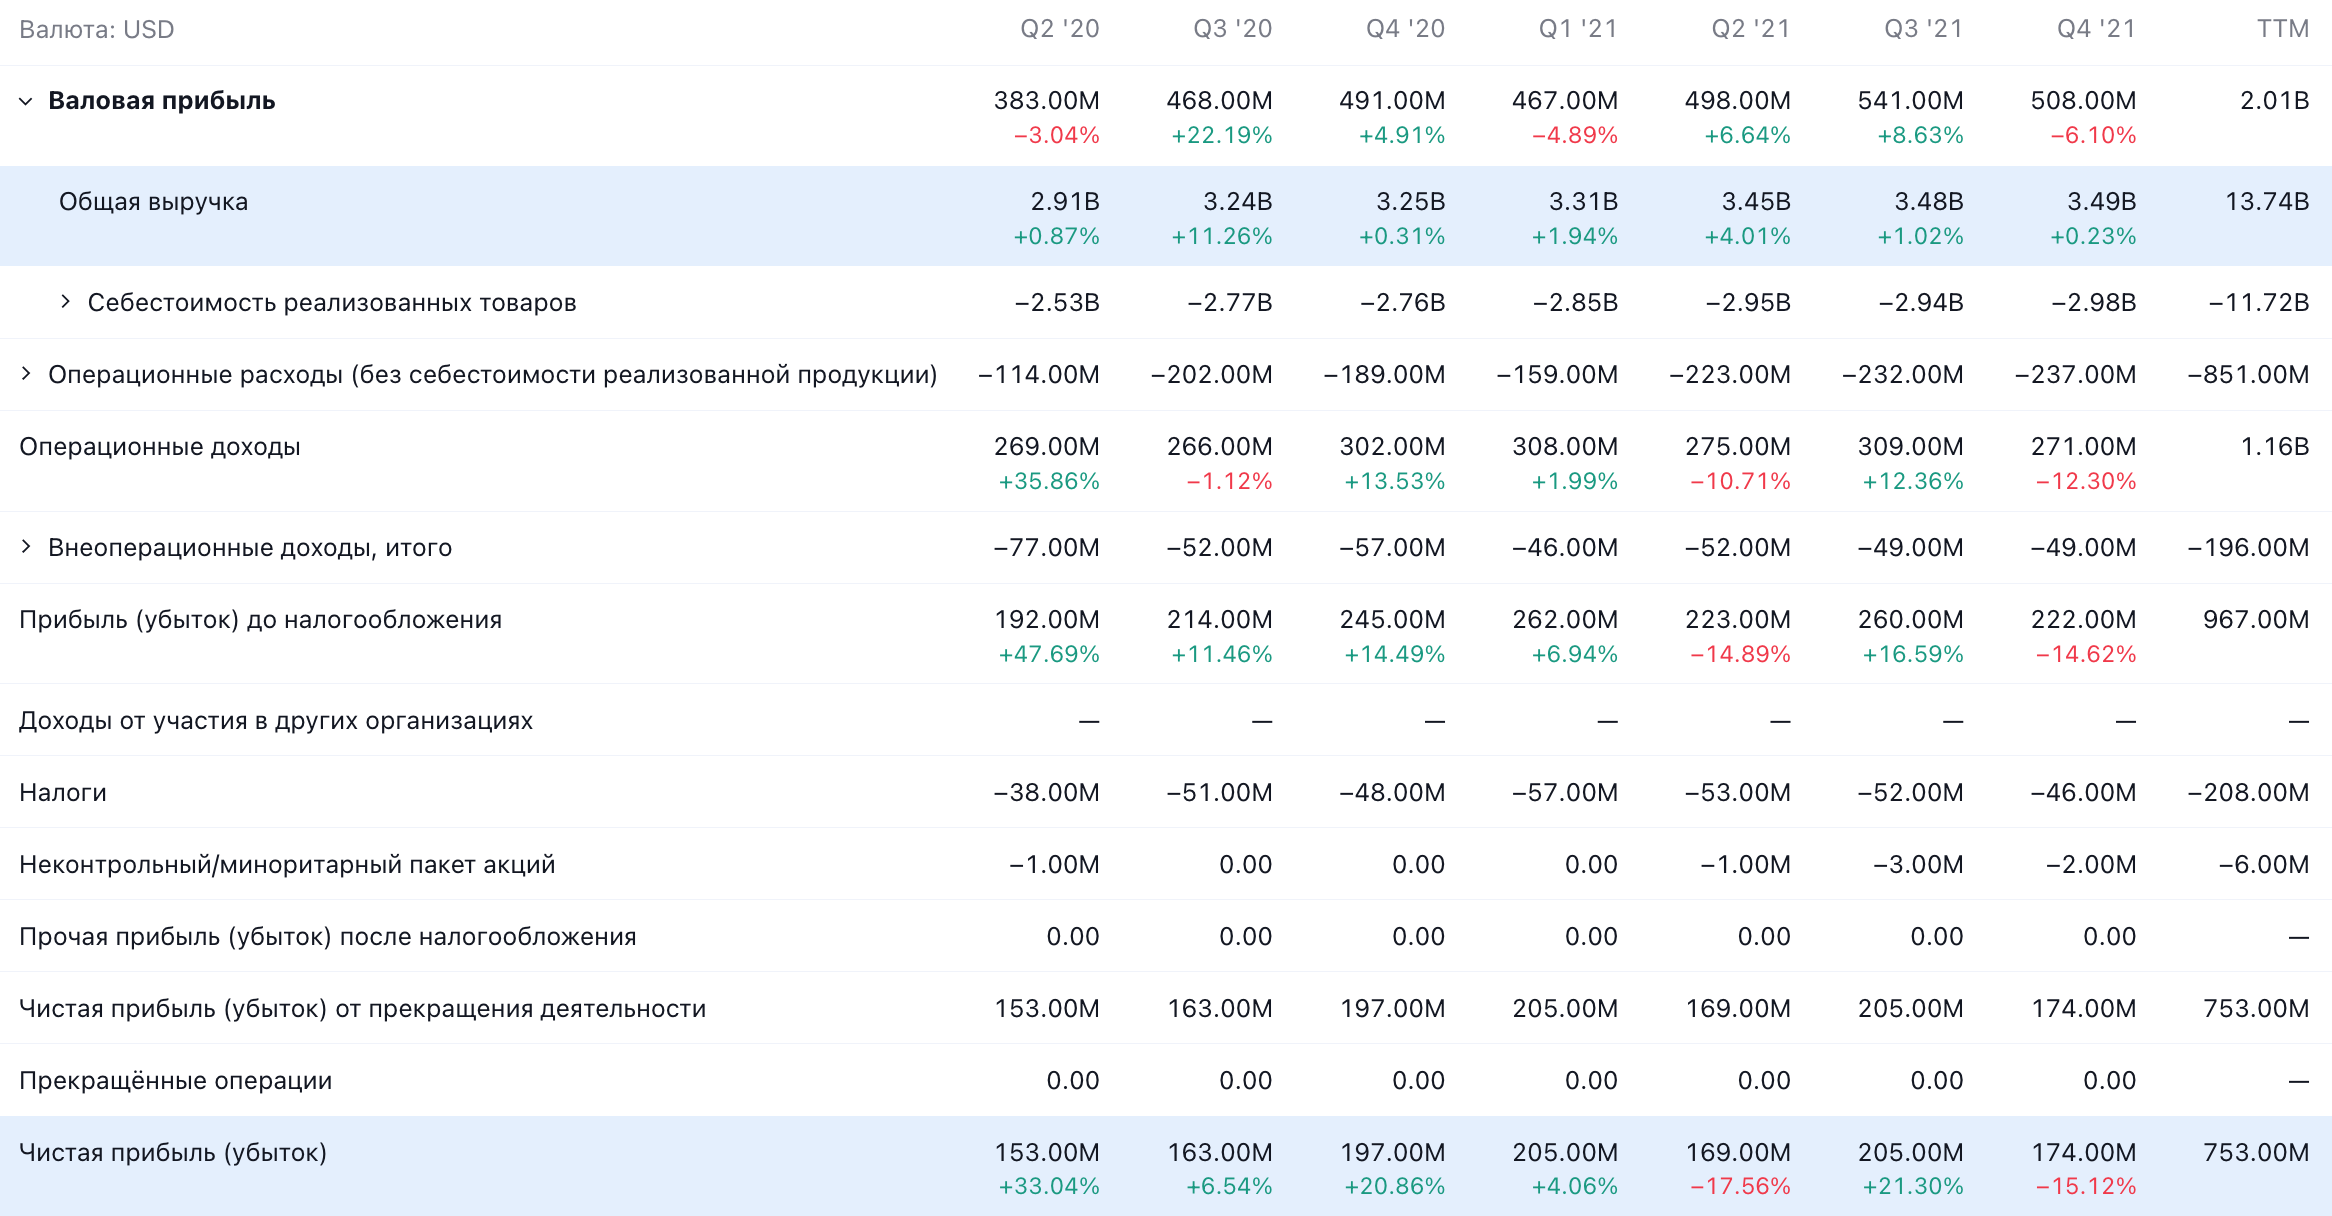Click total revenue Q4 '21 value 3.49B
2332x1216 pixels.
2102,202
